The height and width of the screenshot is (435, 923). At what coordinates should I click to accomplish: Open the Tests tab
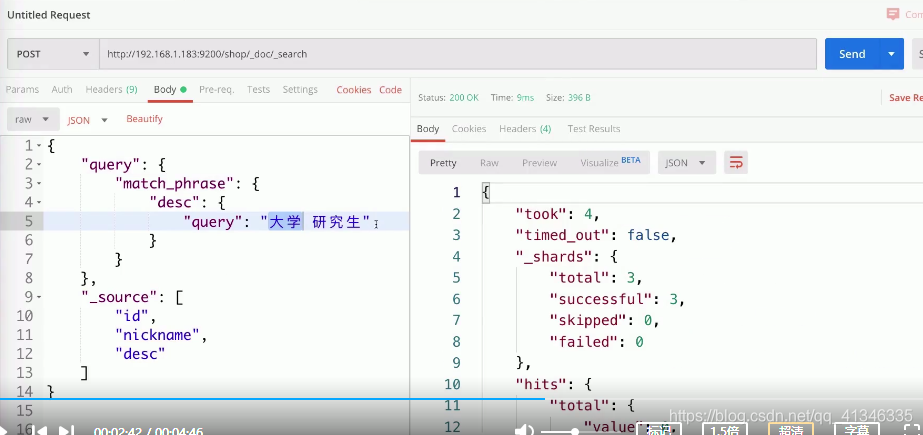click(x=258, y=89)
